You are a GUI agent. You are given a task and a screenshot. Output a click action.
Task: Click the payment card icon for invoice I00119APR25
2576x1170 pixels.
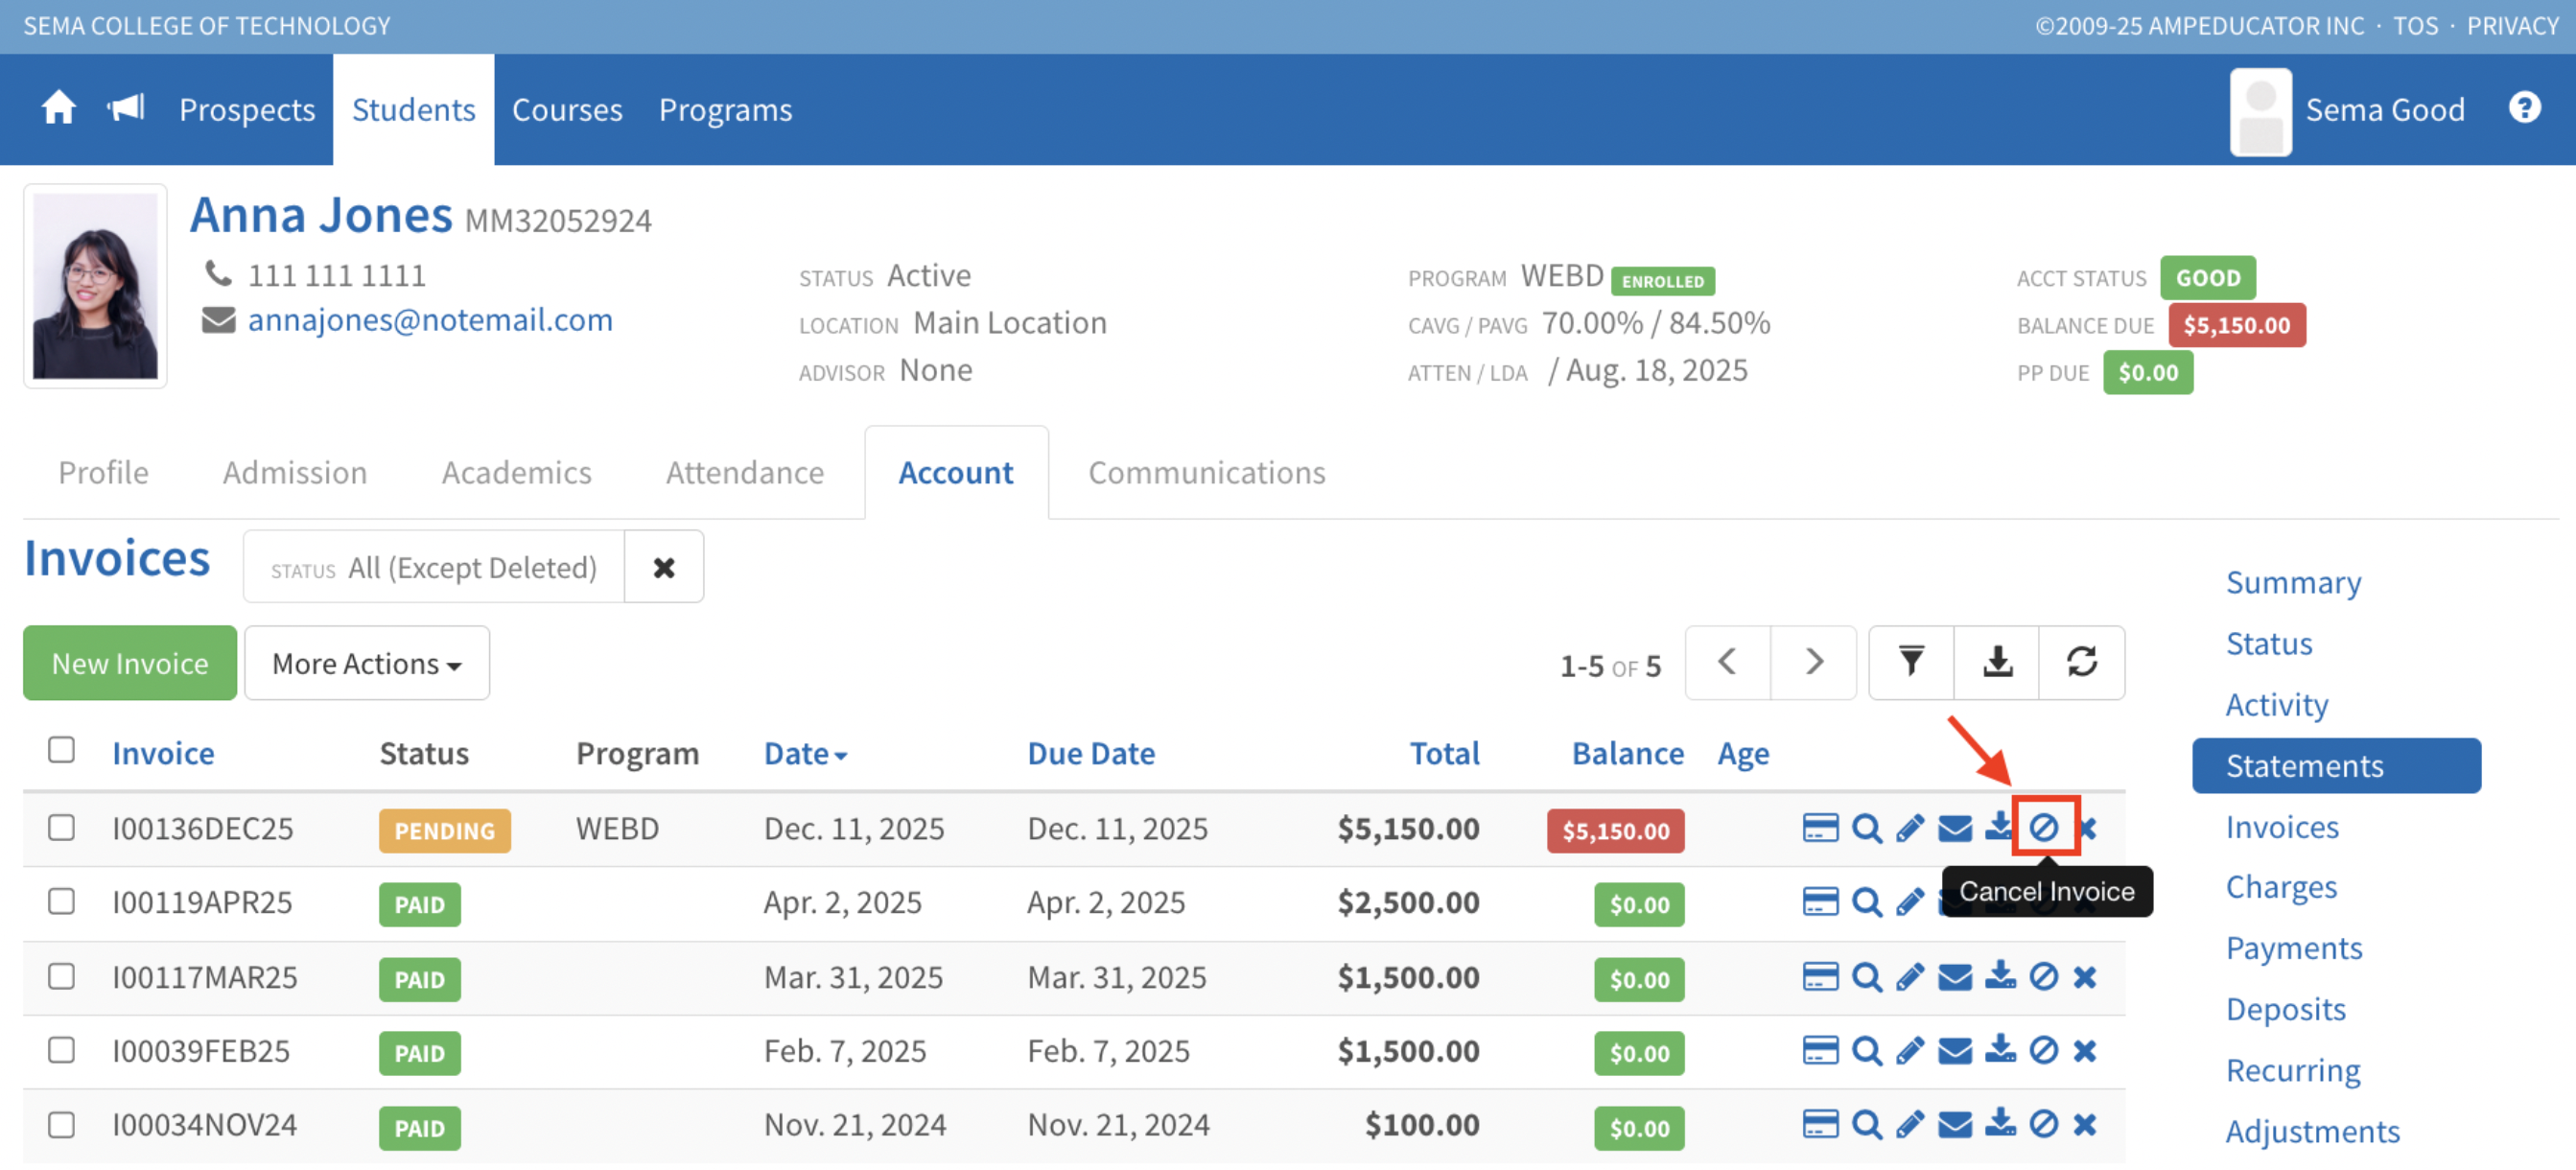pos(1819,902)
